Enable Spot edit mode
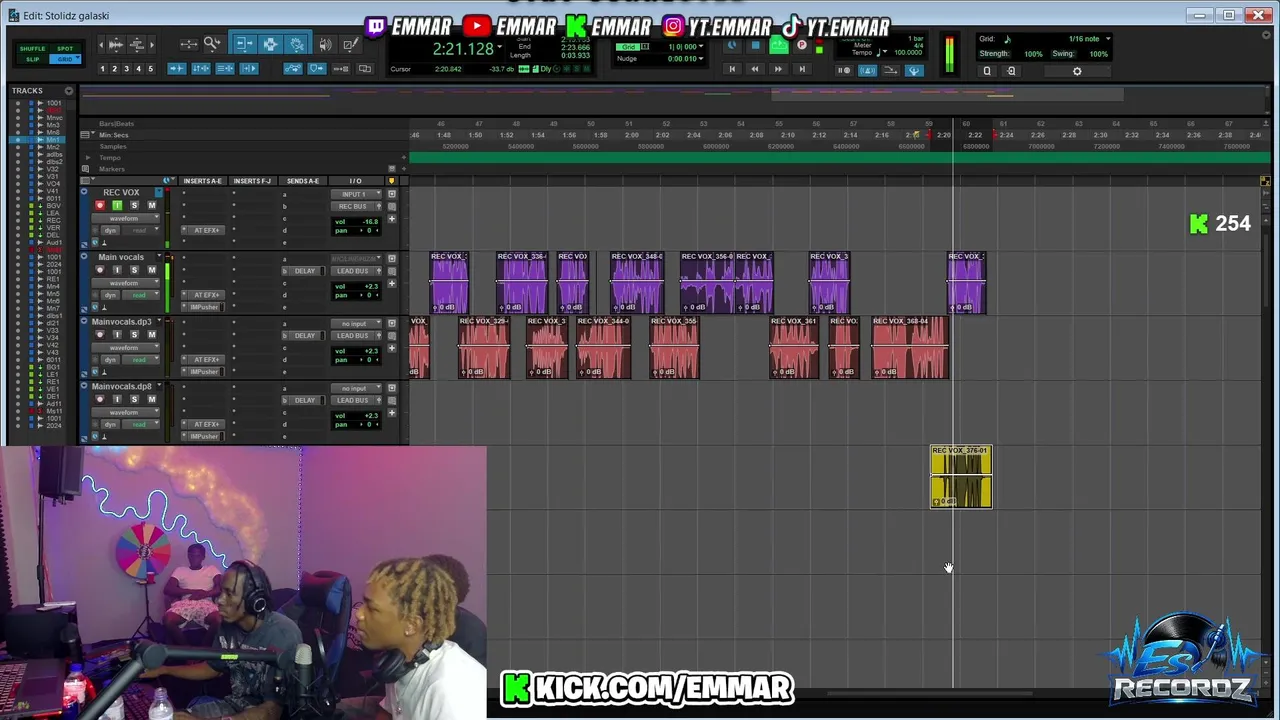Screen dimensions: 1280x720 click(x=65, y=48)
